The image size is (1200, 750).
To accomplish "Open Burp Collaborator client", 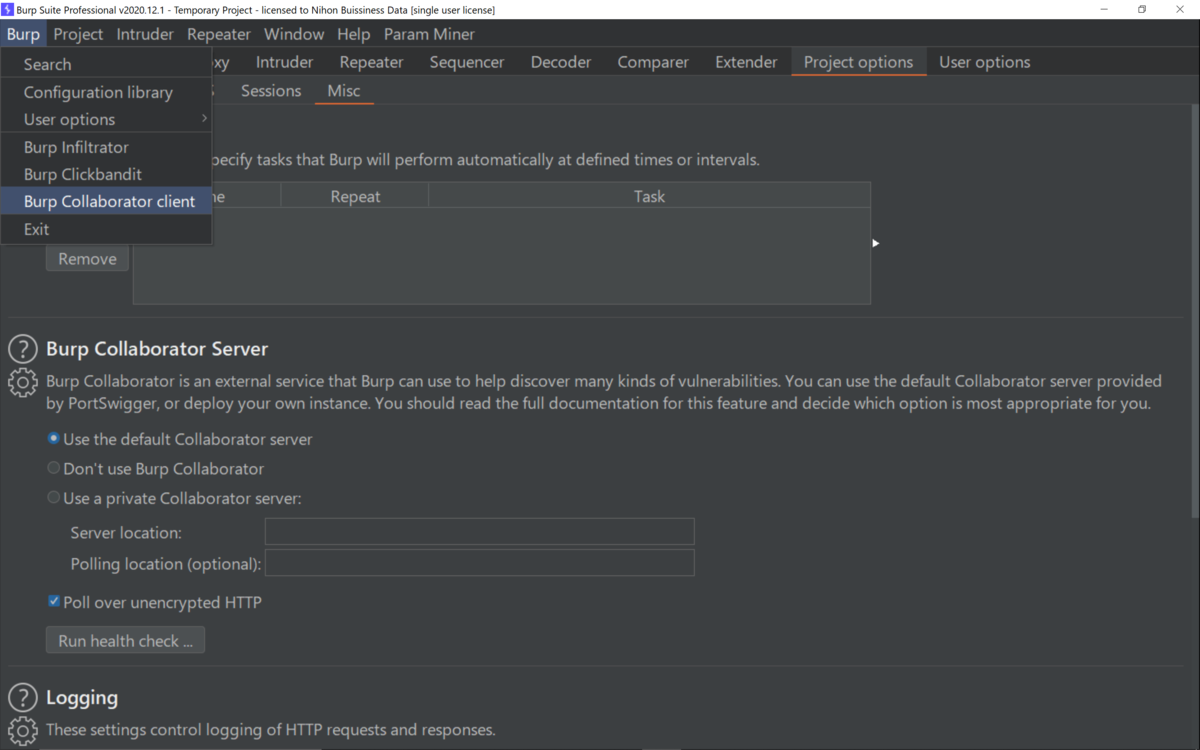I will pyautogui.click(x=106, y=201).
